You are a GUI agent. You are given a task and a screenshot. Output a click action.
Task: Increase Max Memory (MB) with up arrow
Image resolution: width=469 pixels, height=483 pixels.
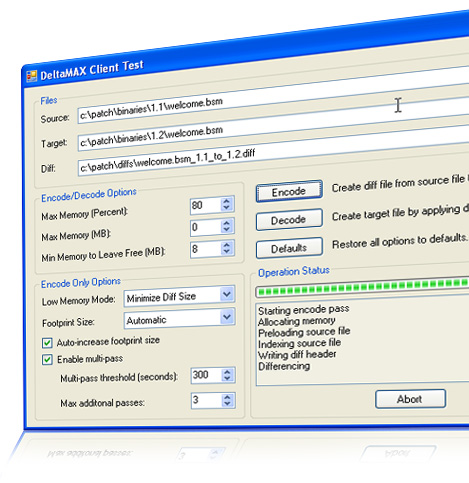tap(227, 223)
